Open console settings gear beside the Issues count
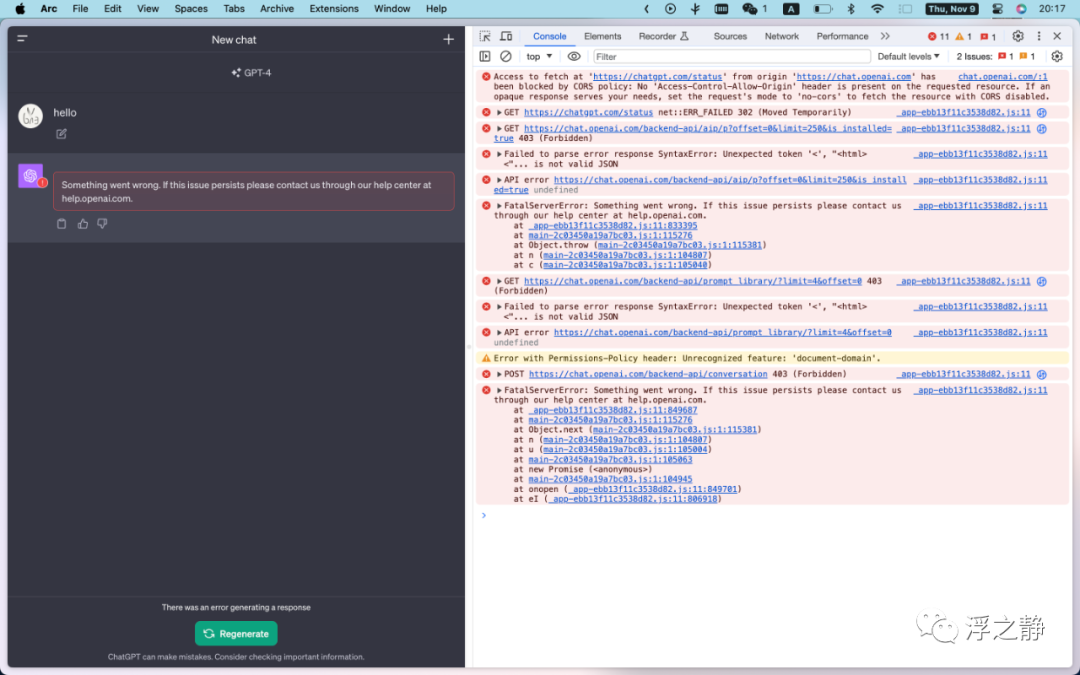The image size is (1080, 675). 1057,56
